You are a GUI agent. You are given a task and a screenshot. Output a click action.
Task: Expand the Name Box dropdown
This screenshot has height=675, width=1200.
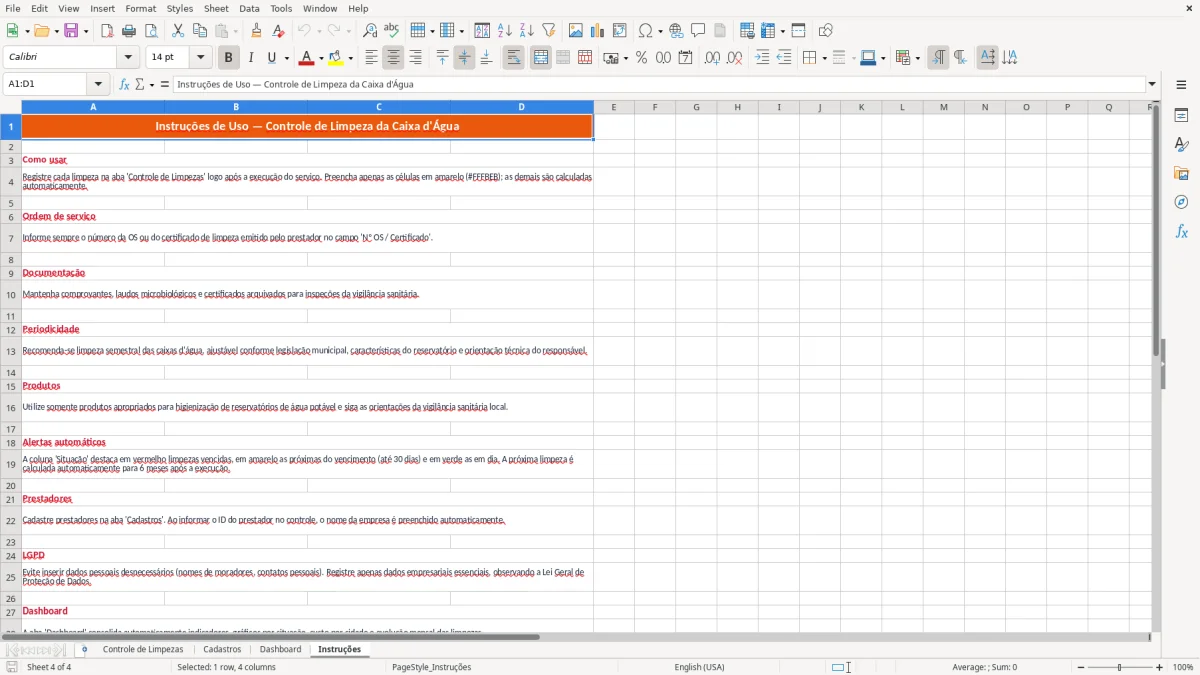[x=98, y=84]
